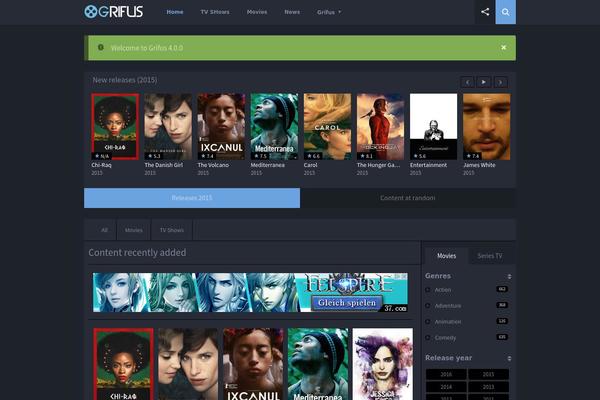Collapse the Release year section arrows
This screenshot has height=400, width=600.
point(509,358)
